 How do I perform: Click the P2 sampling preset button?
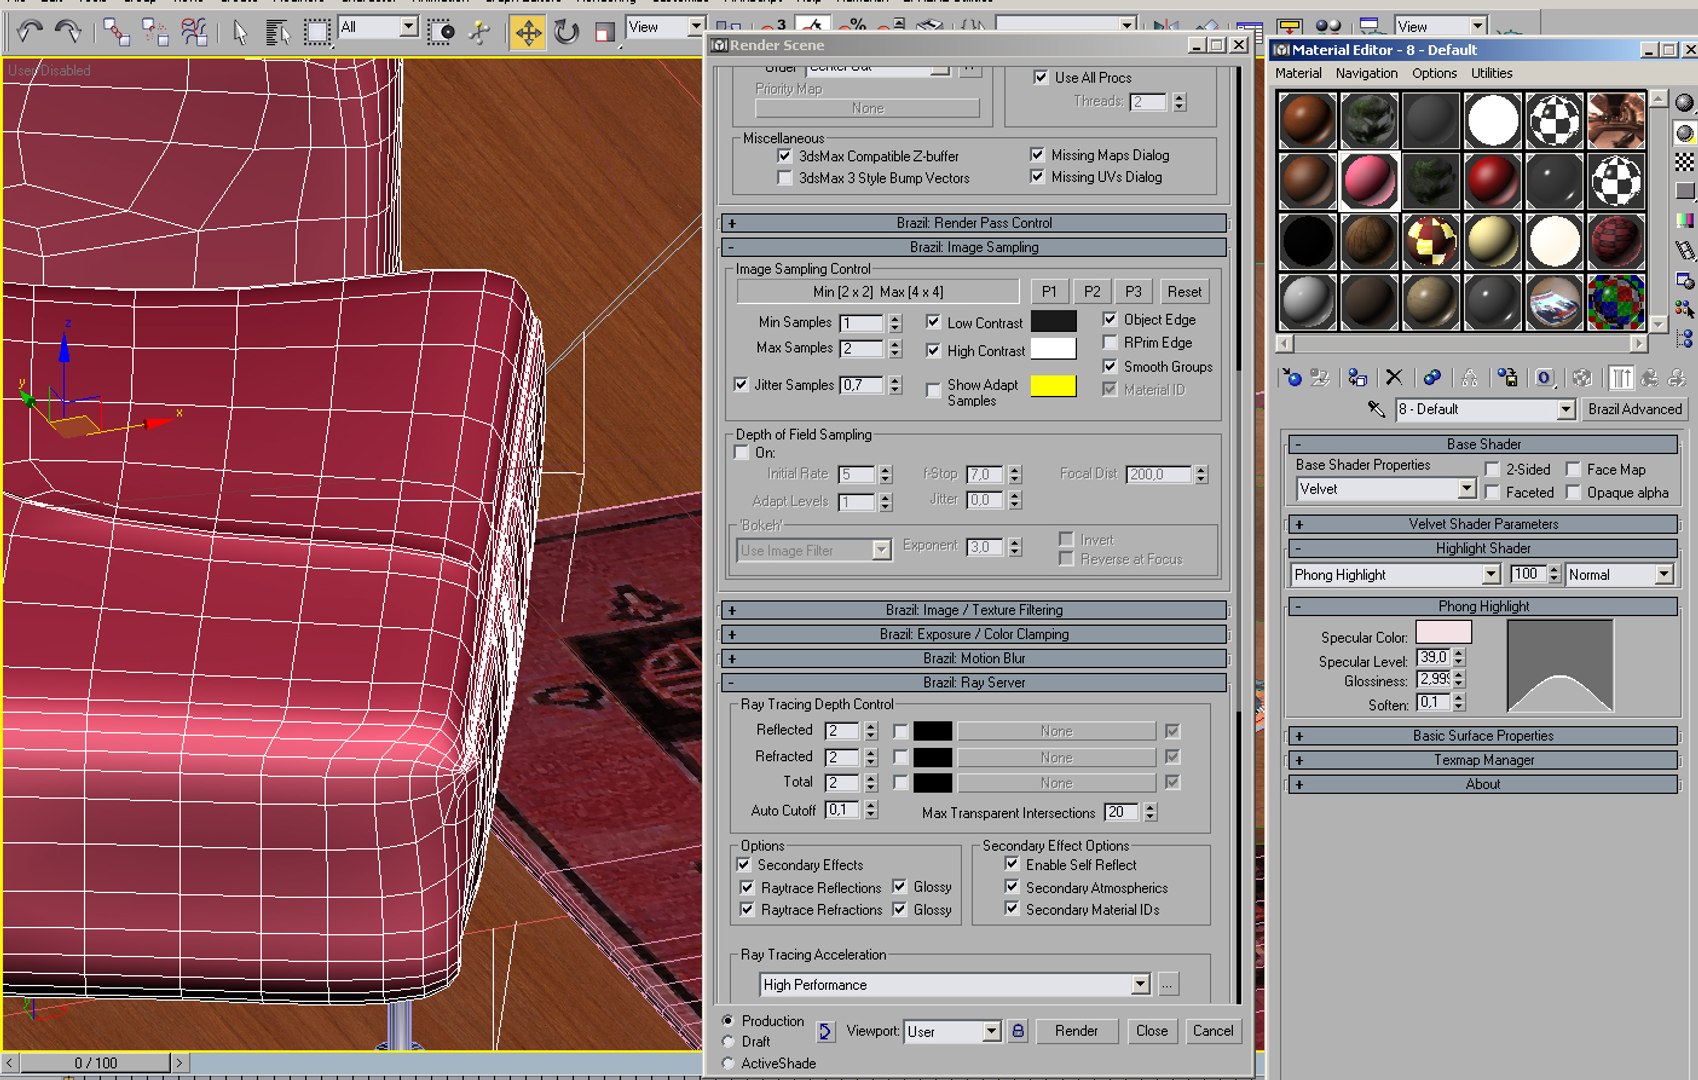1092,291
